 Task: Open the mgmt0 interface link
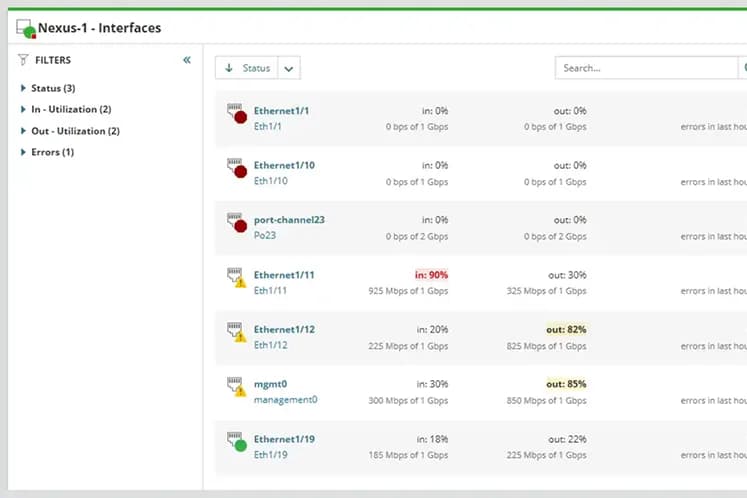point(271,384)
